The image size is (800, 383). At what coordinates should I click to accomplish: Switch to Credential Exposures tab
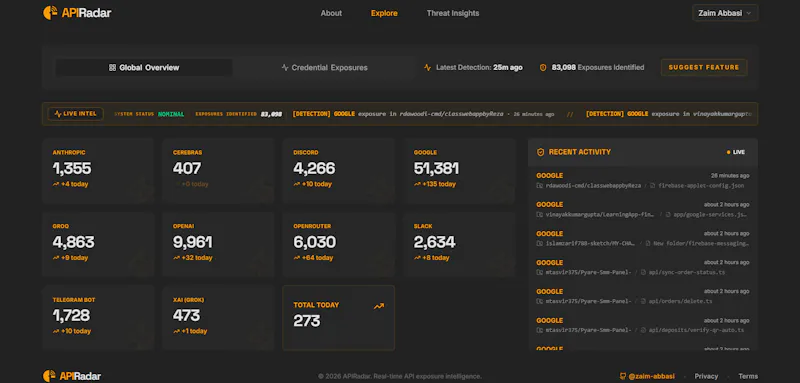tap(324, 67)
